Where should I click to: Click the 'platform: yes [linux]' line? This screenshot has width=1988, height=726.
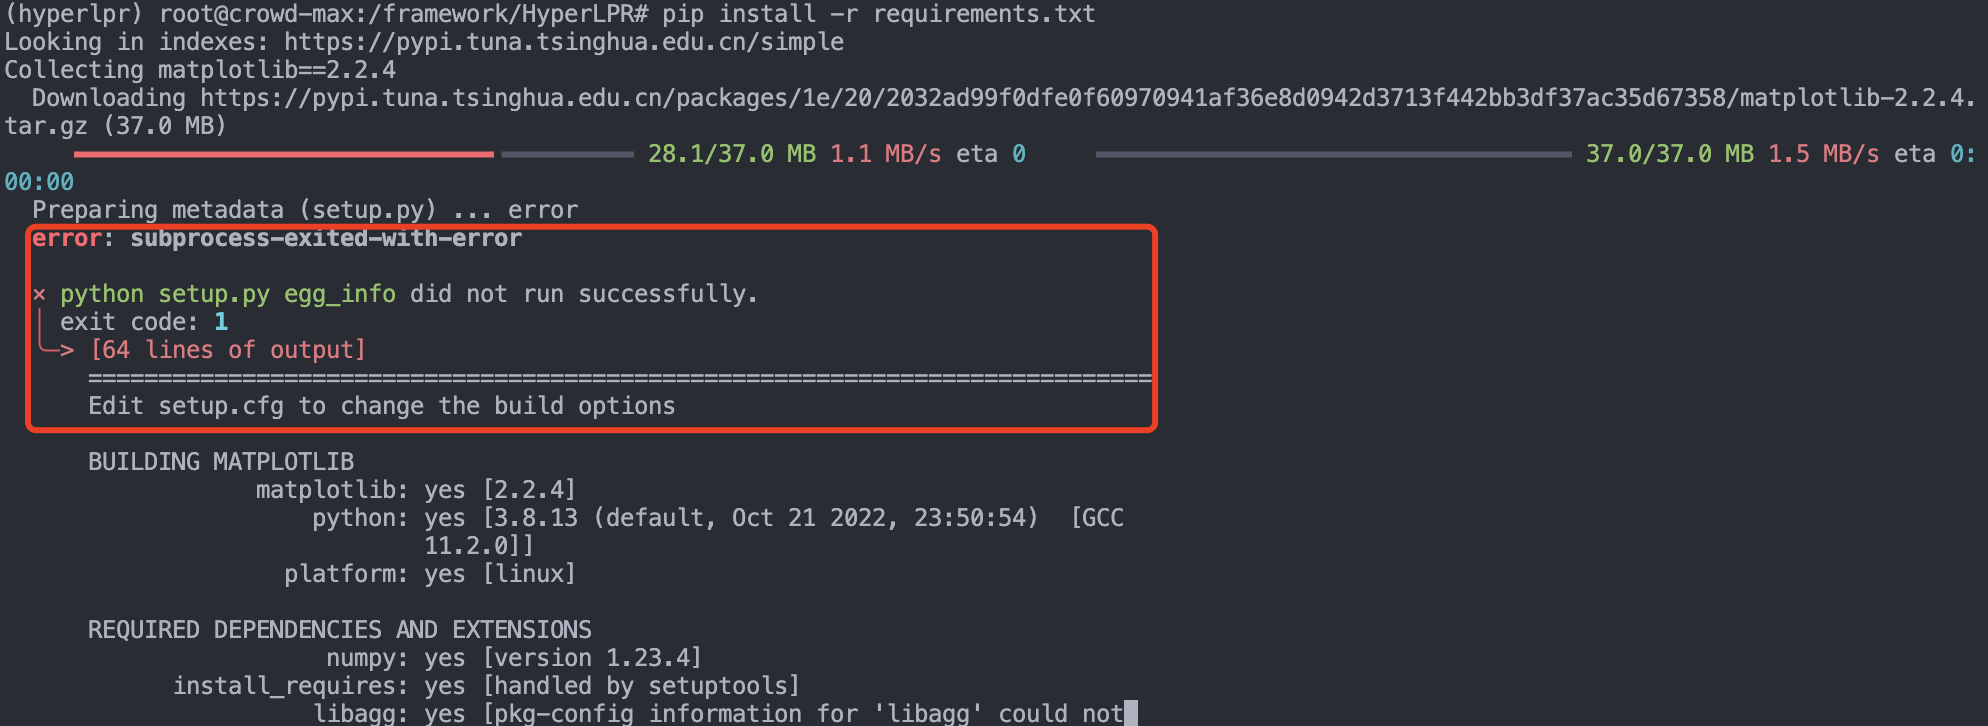click(x=430, y=574)
